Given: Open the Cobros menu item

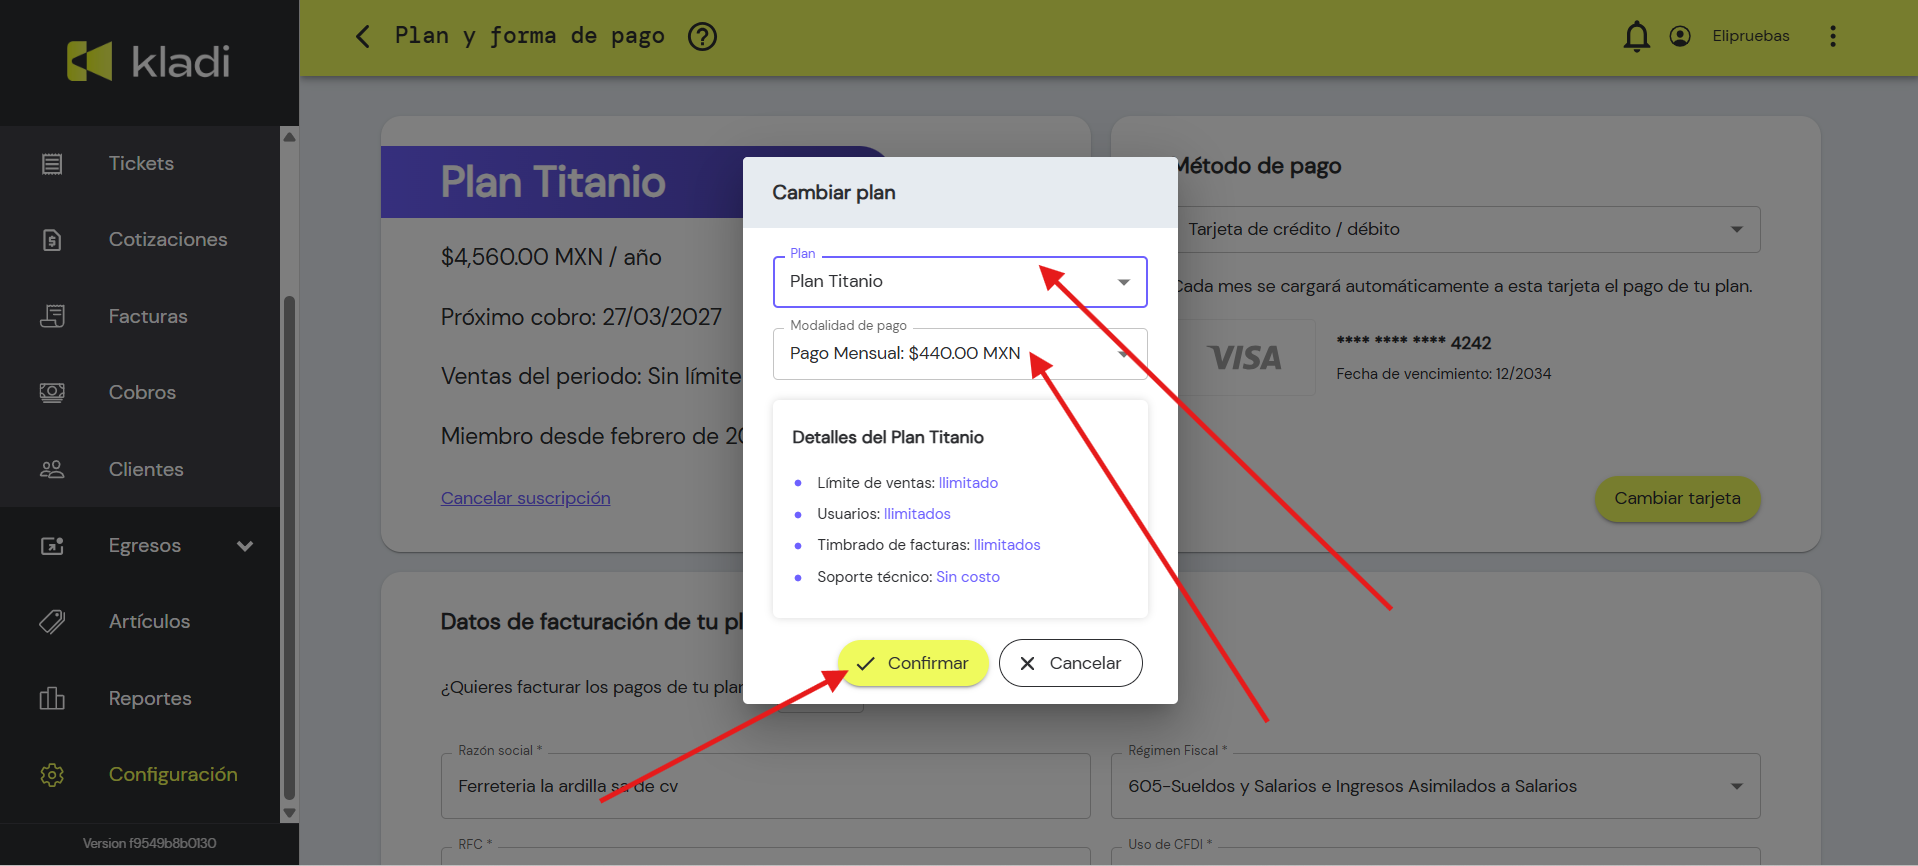Looking at the screenshot, I should coord(140,393).
